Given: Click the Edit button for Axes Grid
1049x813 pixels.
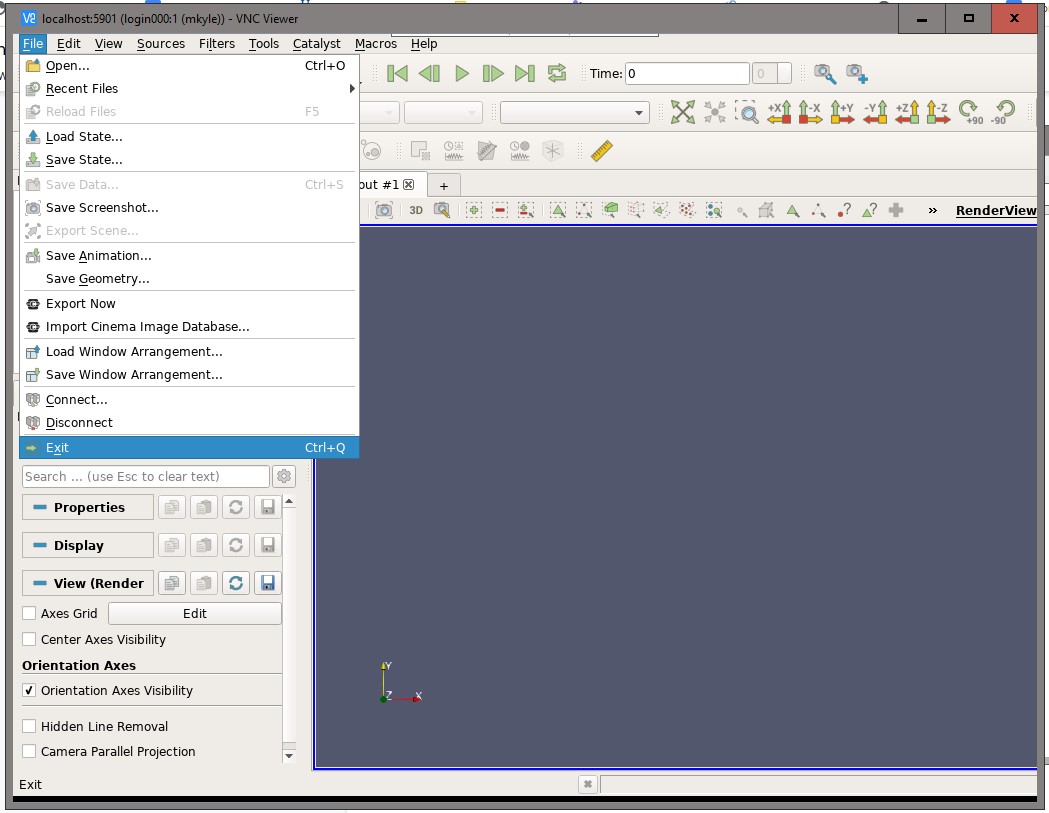Looking at the screenshot, I should coord(195,614).
